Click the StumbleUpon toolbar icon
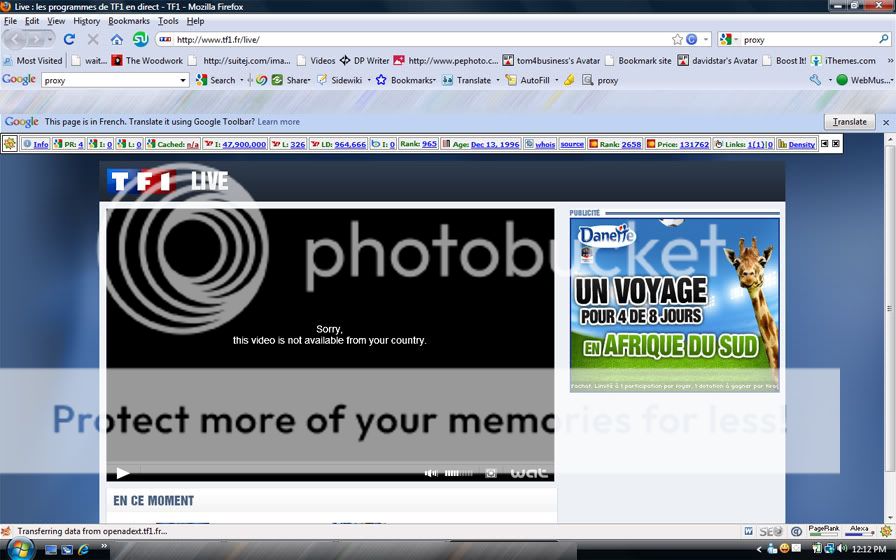The height and width of the screenshot is (560, 896). tap(141, 39)
